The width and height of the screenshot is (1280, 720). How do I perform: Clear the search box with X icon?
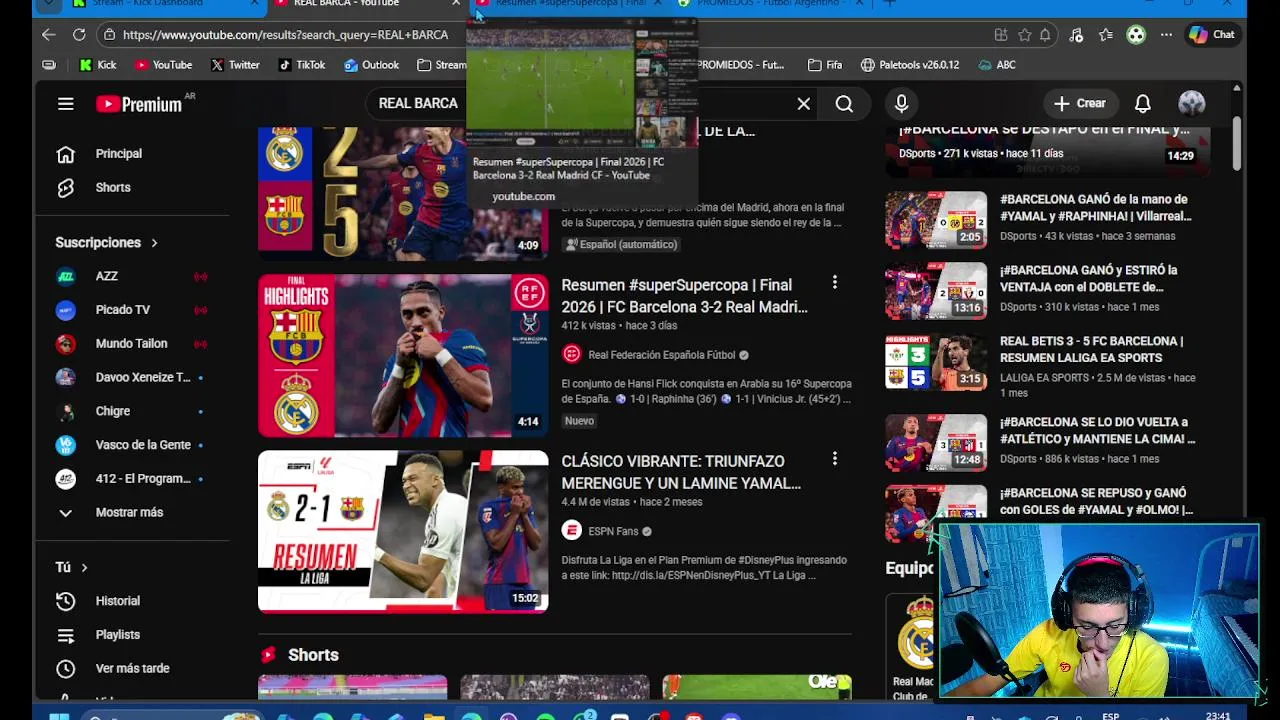803,103
